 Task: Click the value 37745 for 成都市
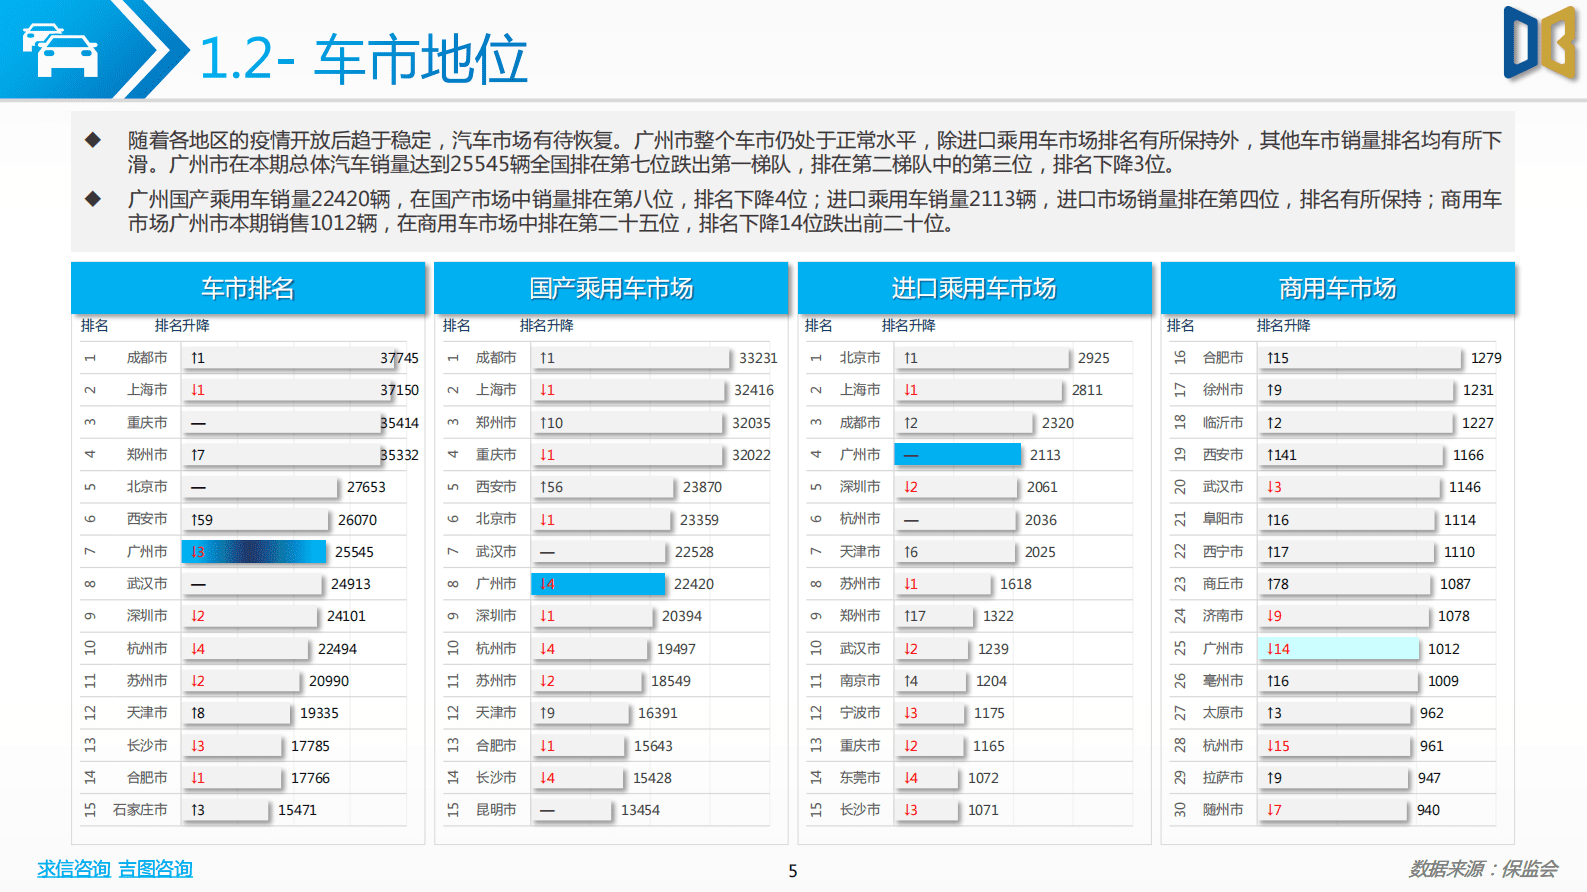[x=399, y=358]
